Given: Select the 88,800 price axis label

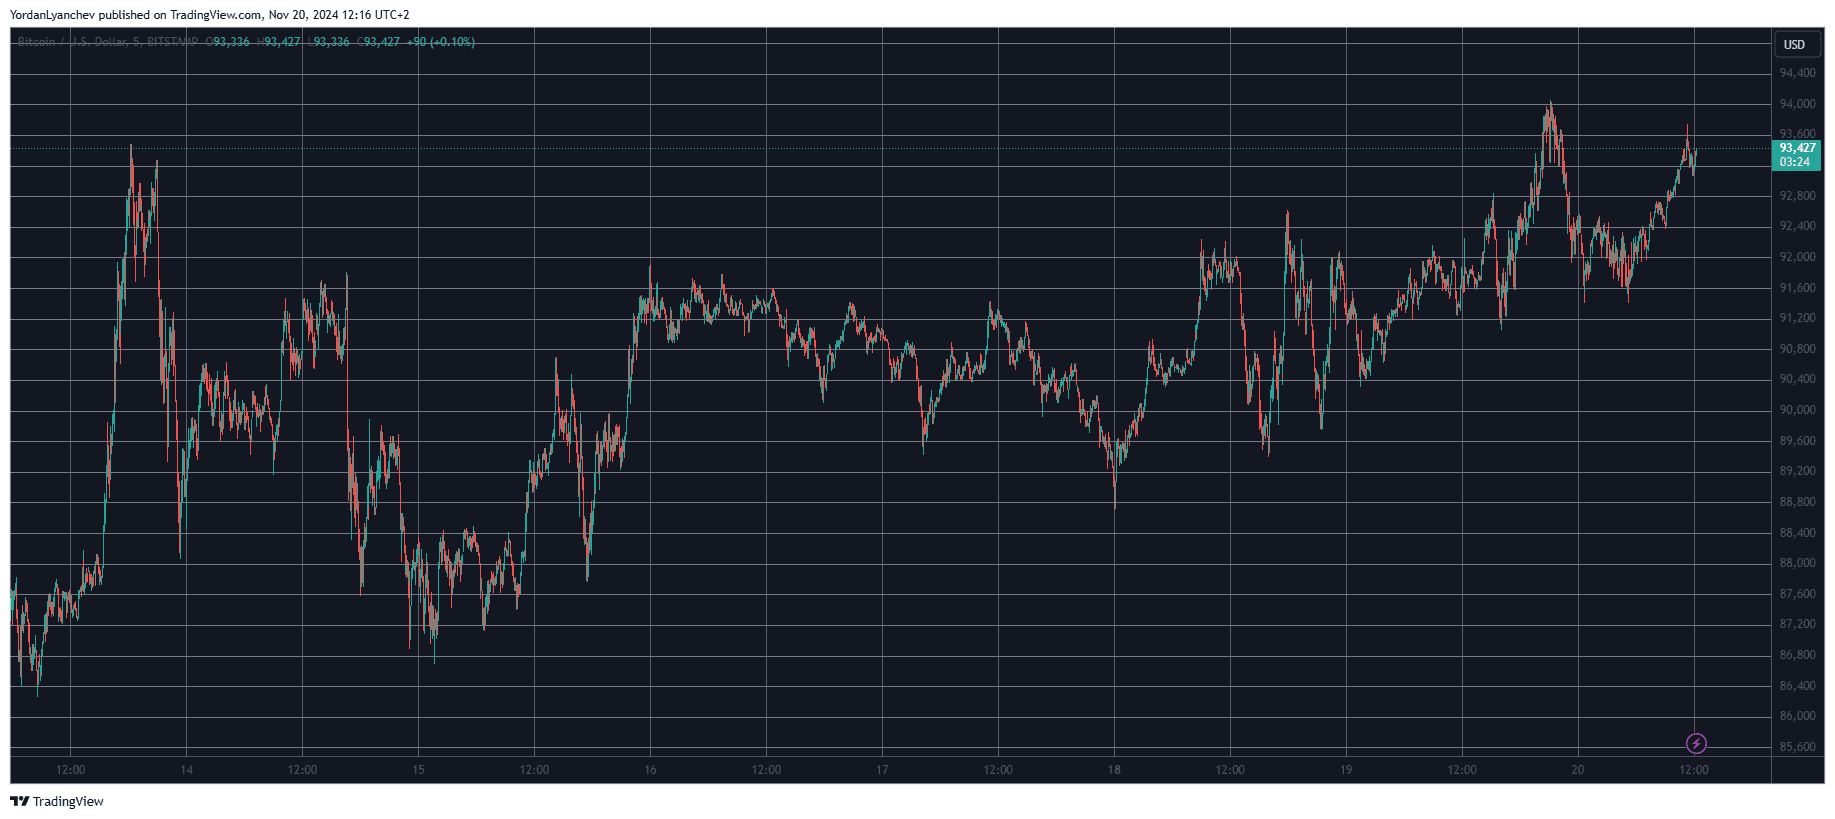Looking at the screenshot, I should 1797,502.
